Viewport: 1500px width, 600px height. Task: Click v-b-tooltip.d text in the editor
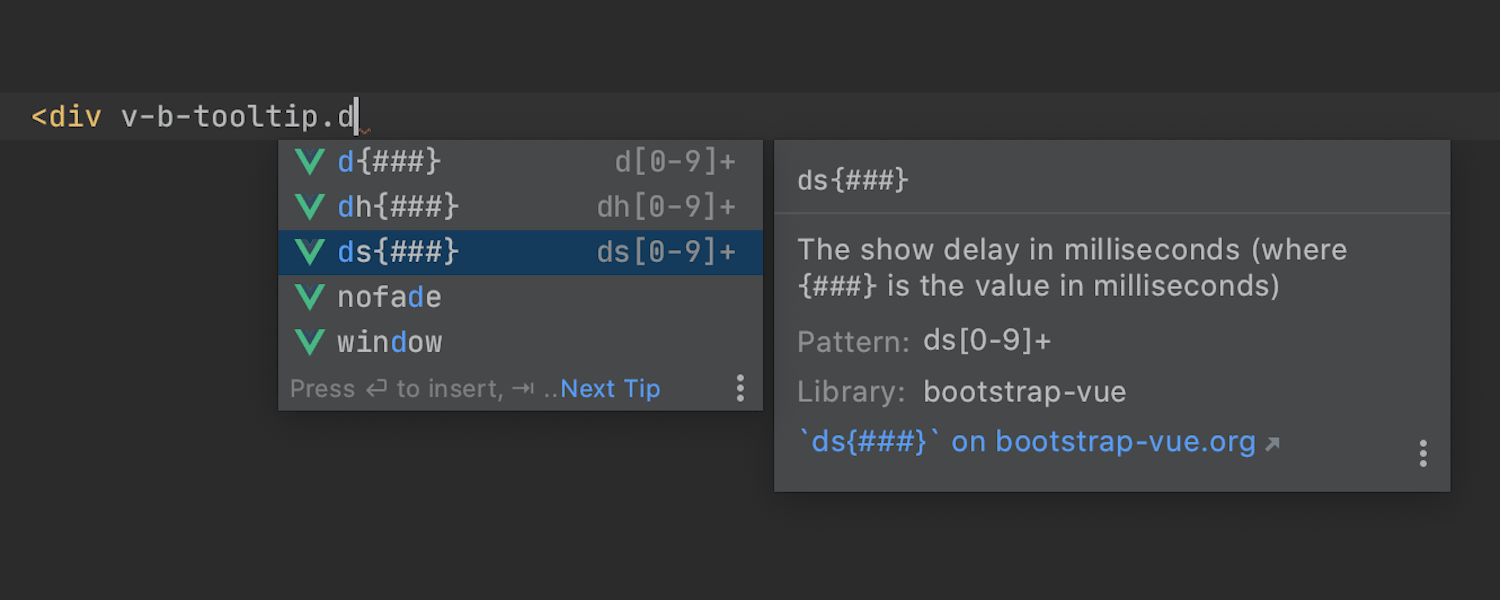(x=238, y=117)
